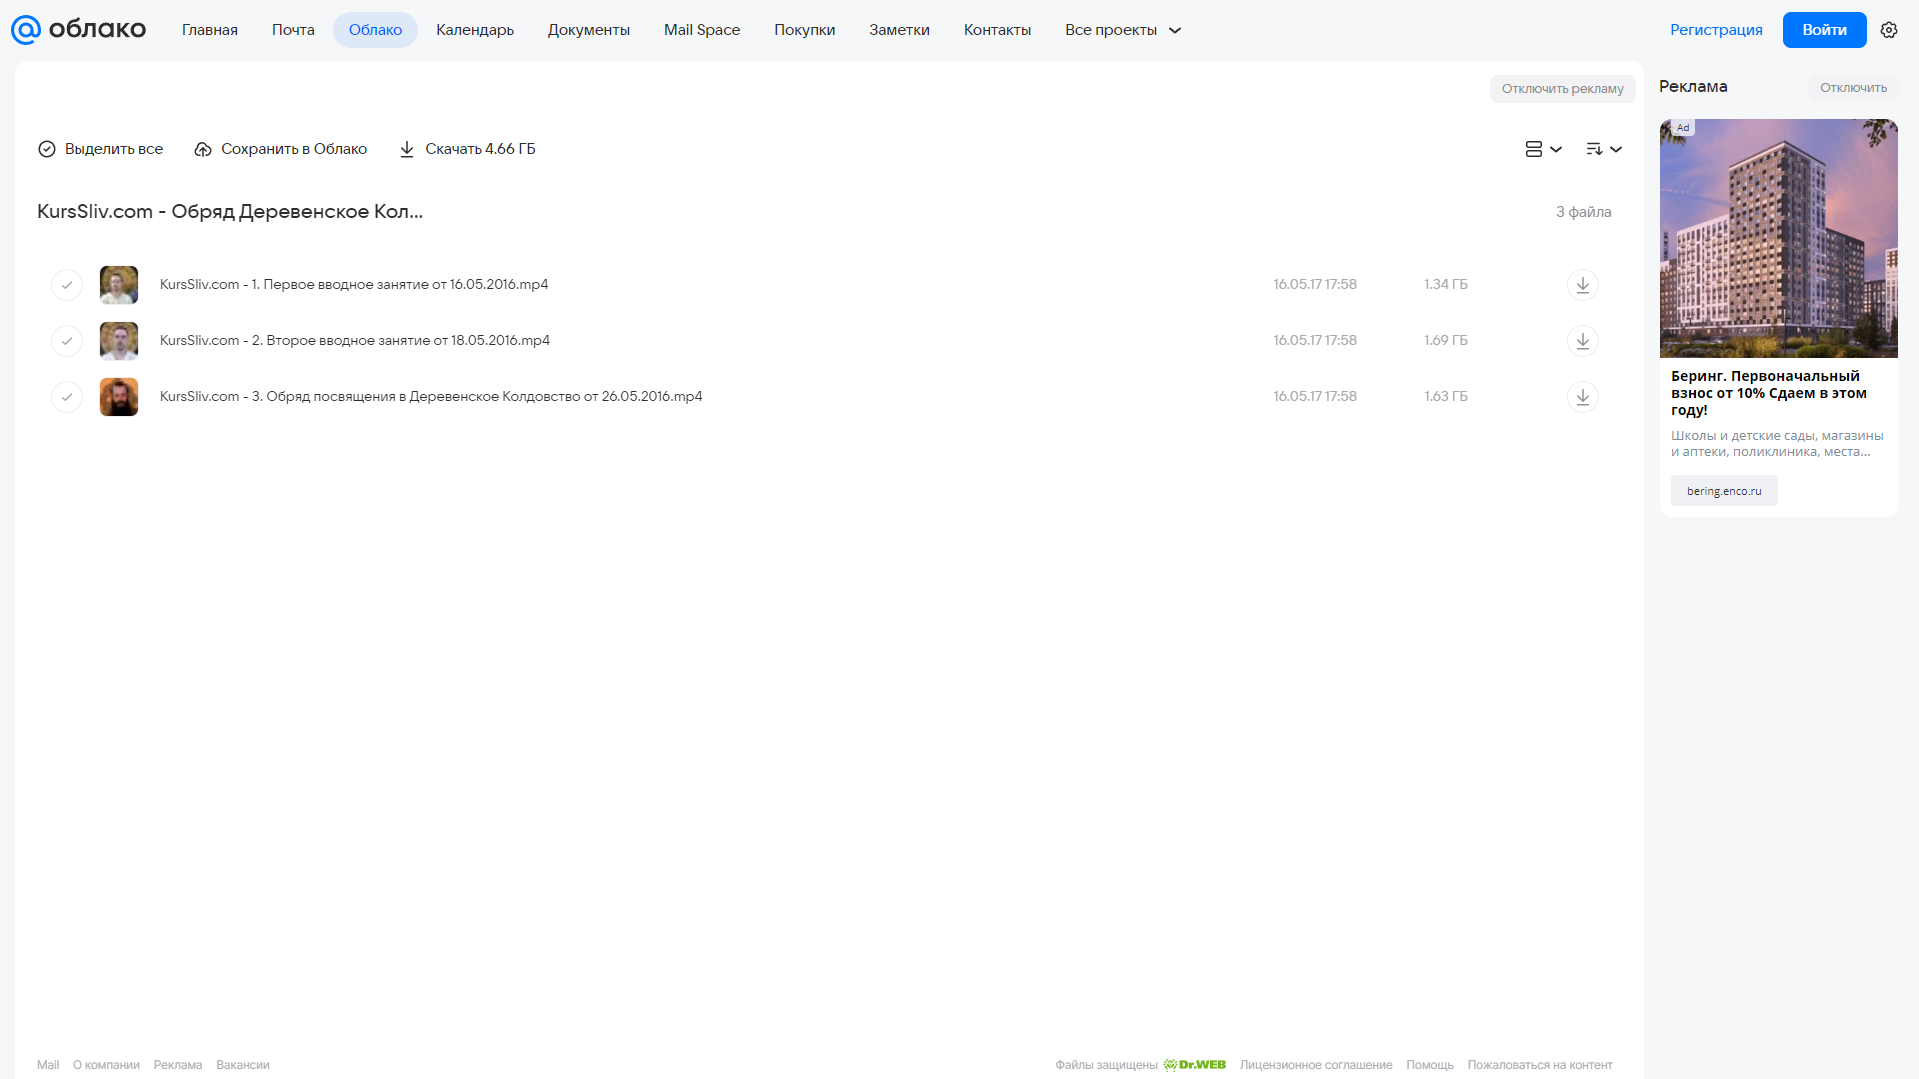Click download icon for third mp4 file
The height and width of the screenshot is (1079, 1919).
point(1582,397)
